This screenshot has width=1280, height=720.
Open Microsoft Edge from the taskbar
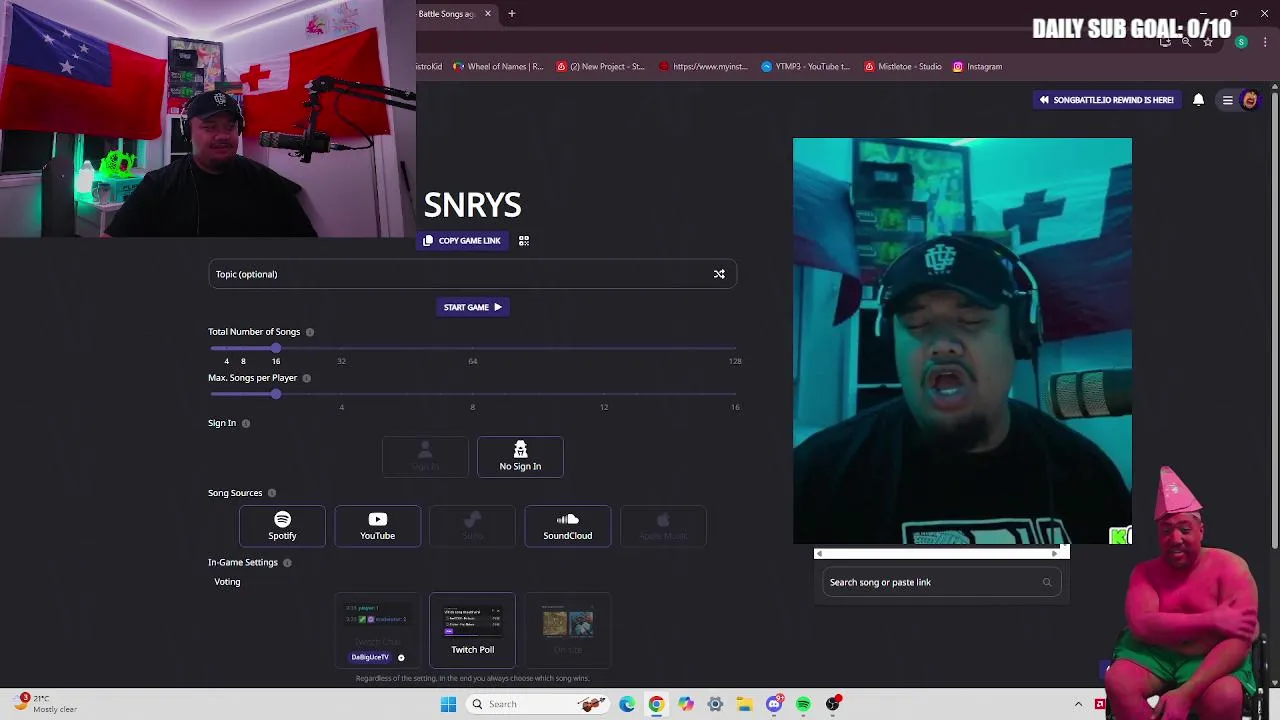pyautogui.click(x=627, y=704)
